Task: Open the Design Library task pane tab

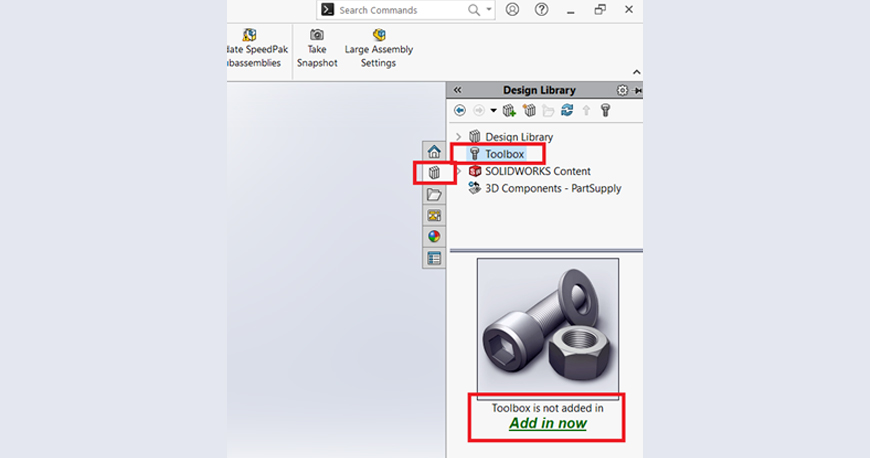Action: coord(434,173)
